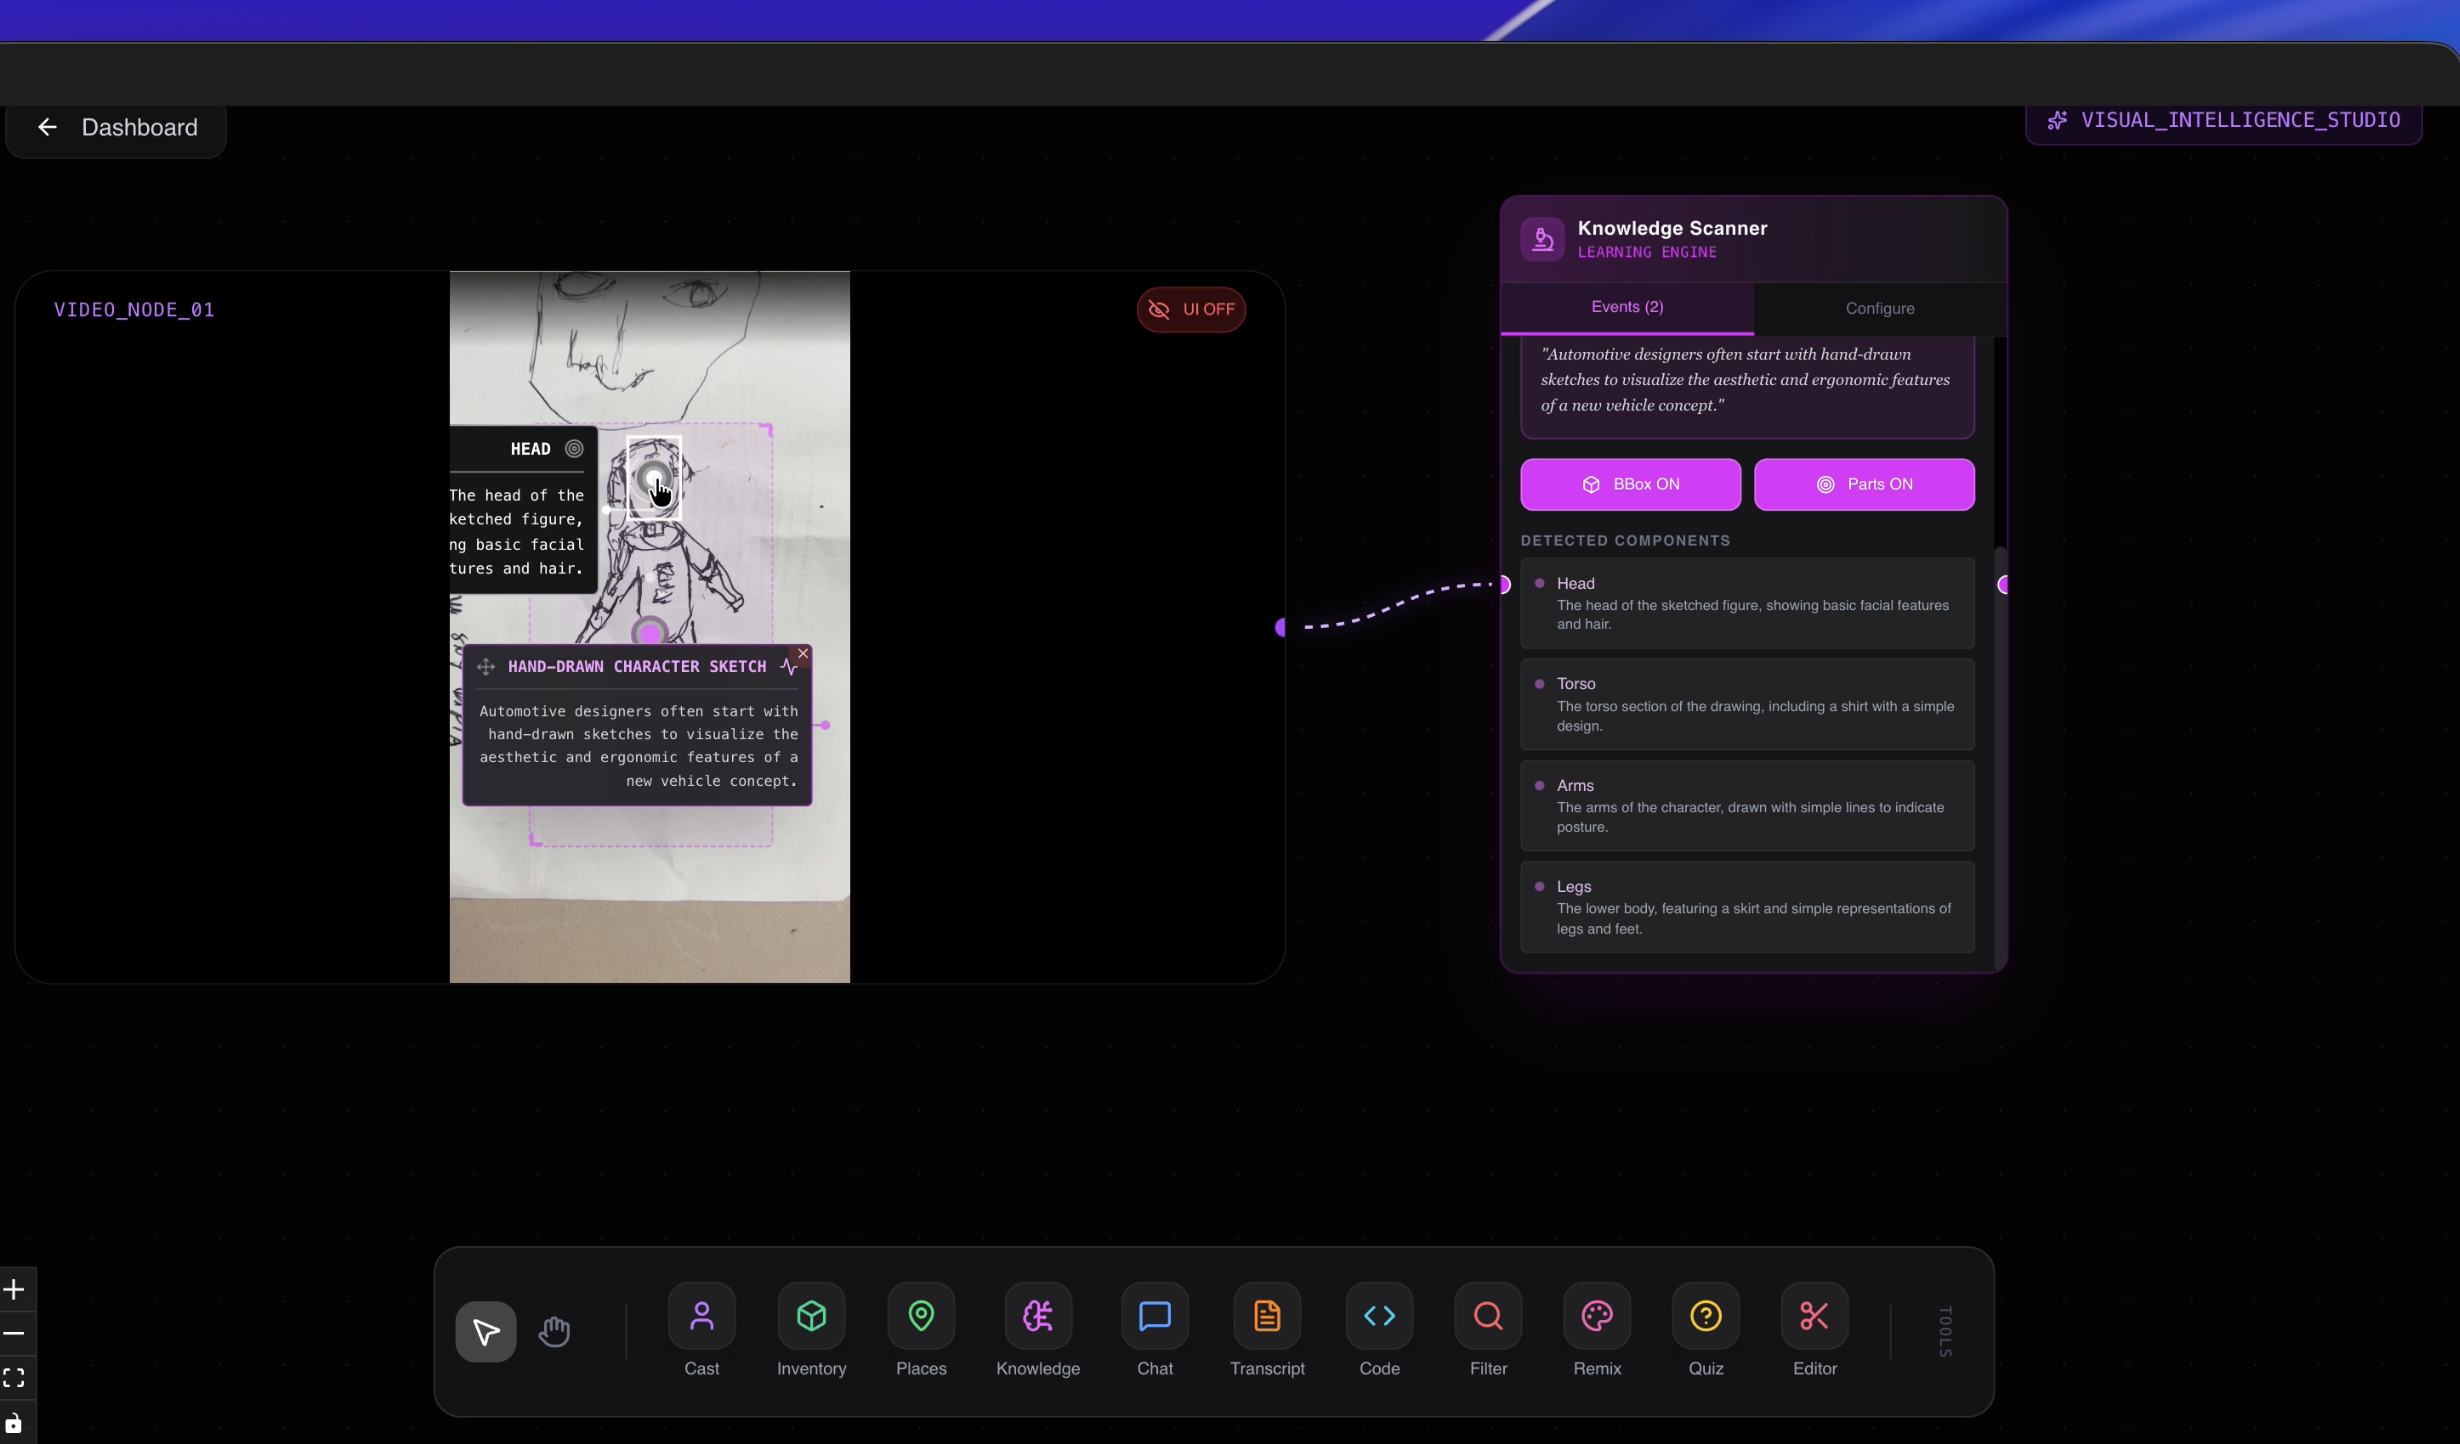
Task: Open the Remix palette tool
Action: (x=1596, y=1317)
